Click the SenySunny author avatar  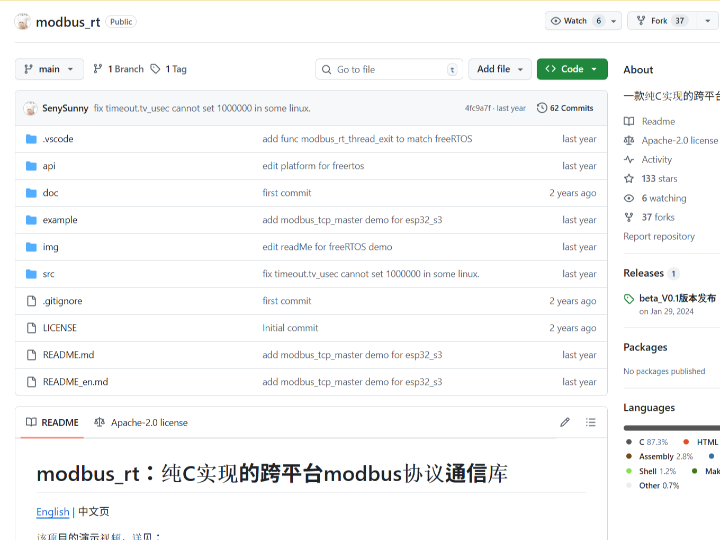point(30,108)
